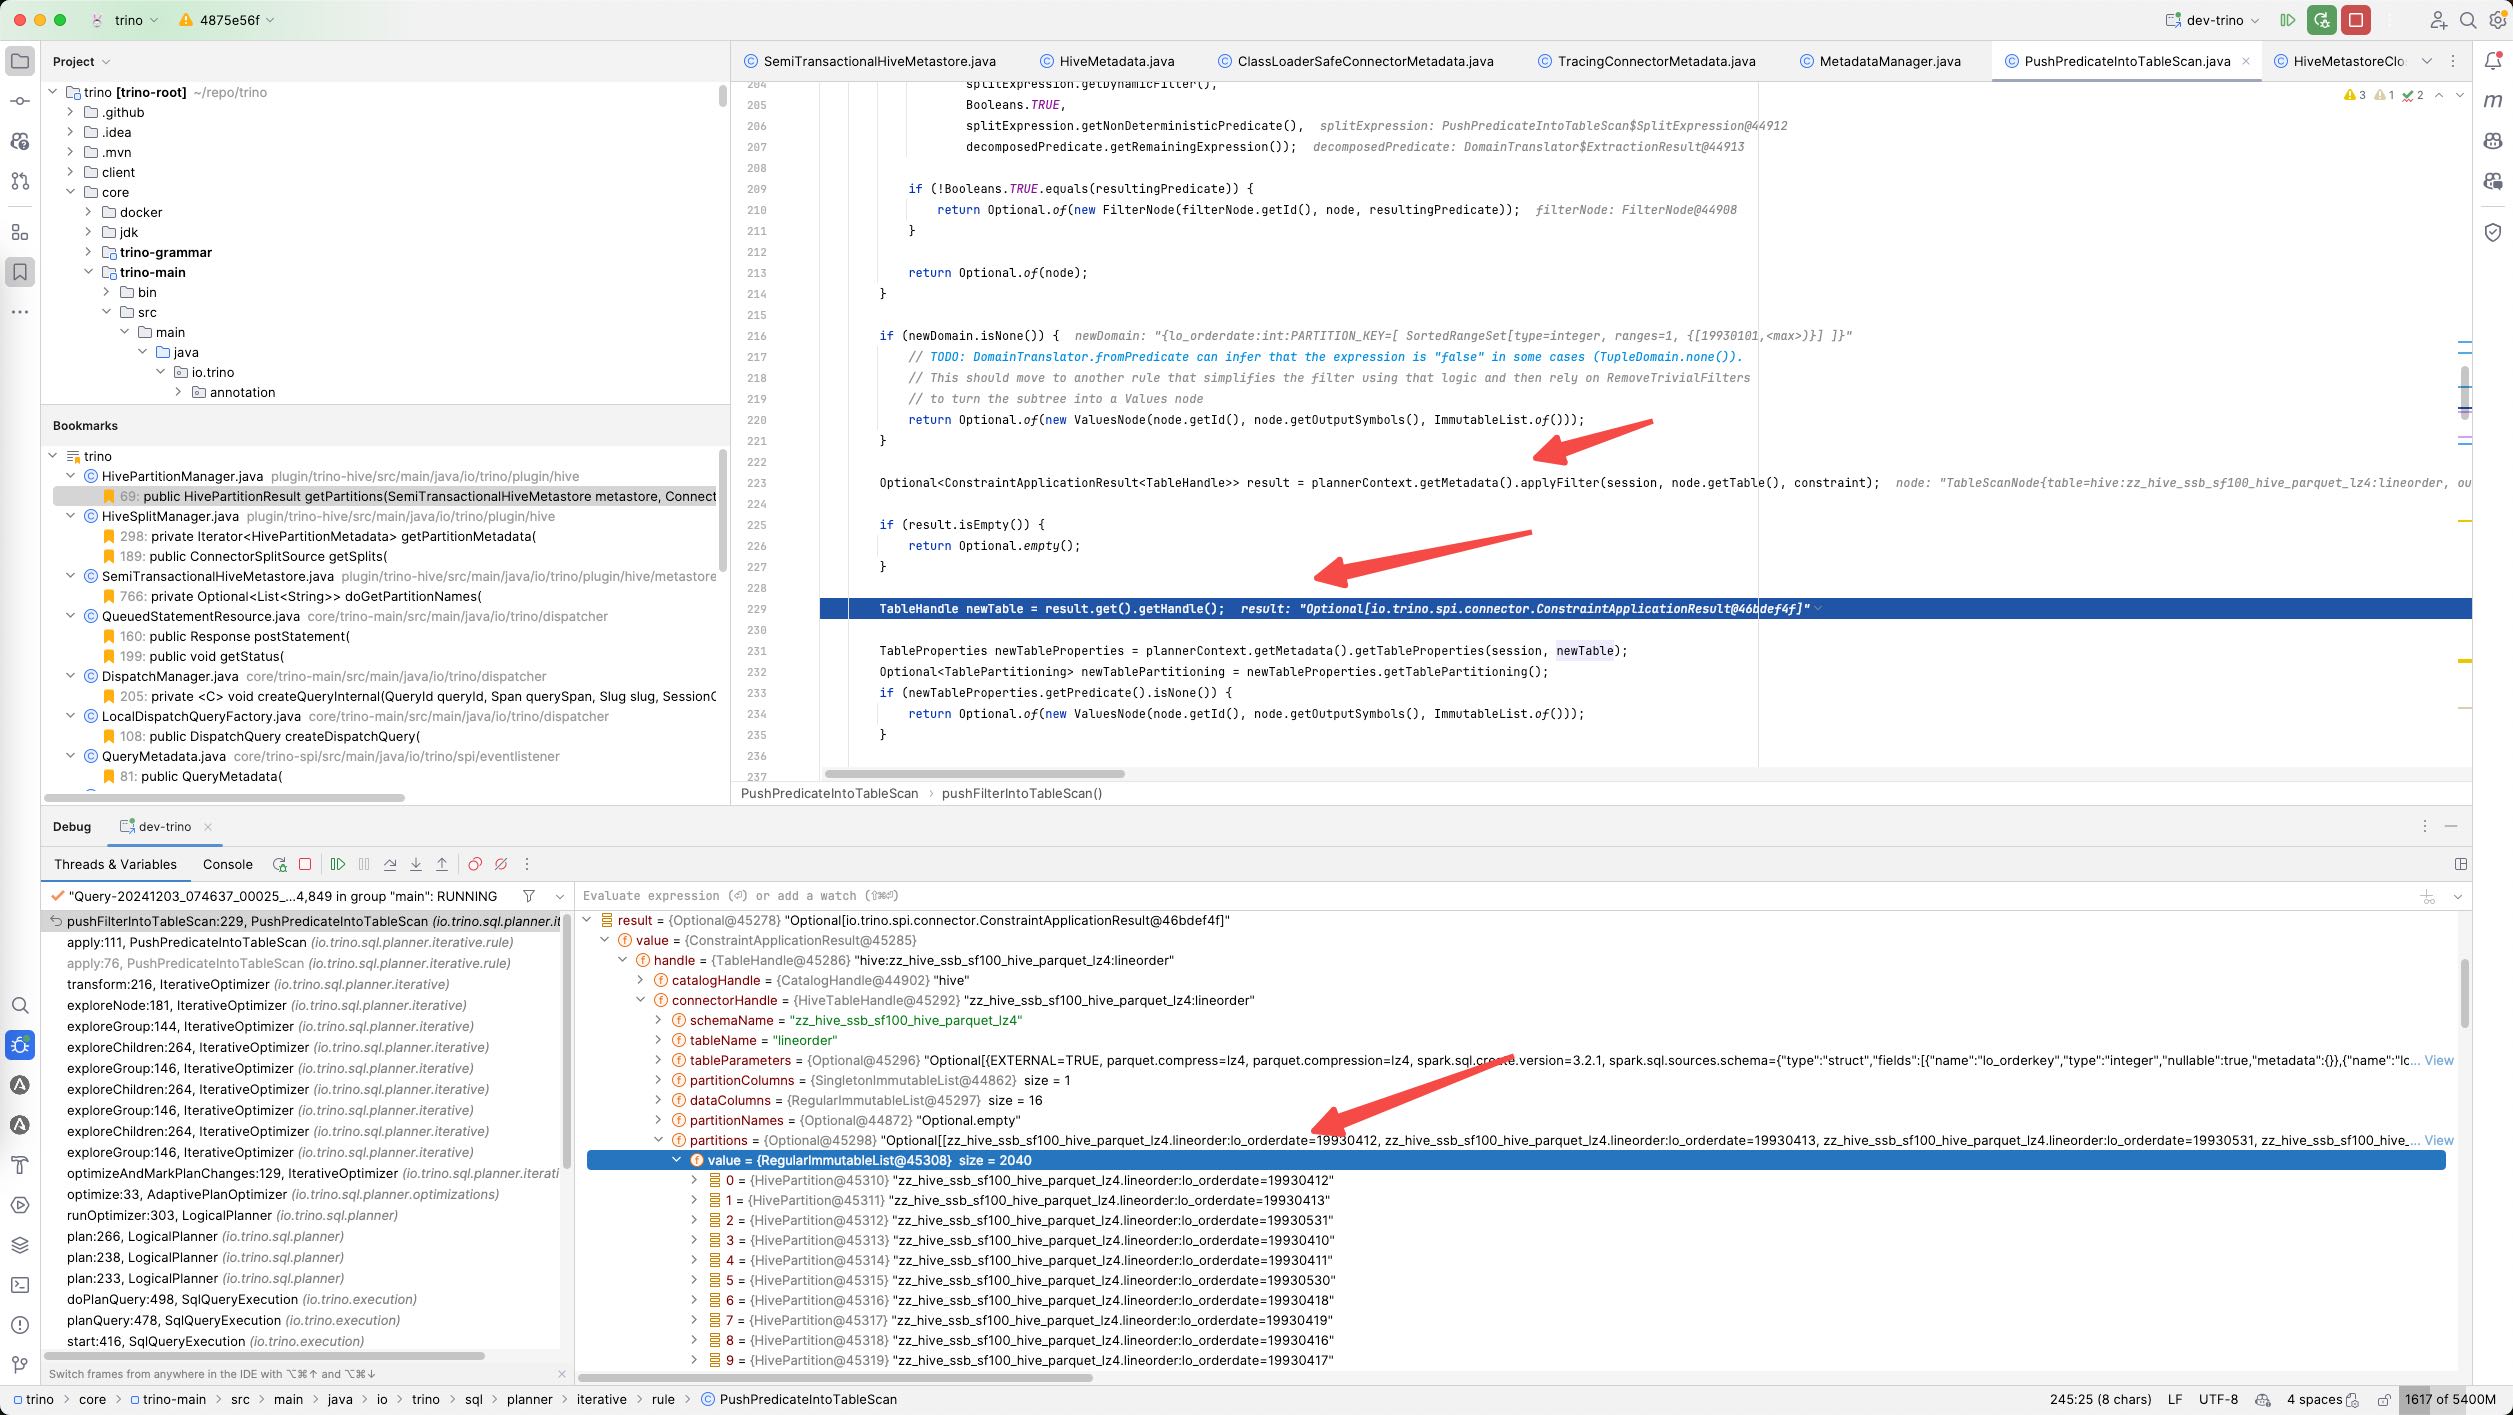Click View Breakpoints icon in debug toolbar
2513x1415 pixels.
pos(475,865)
